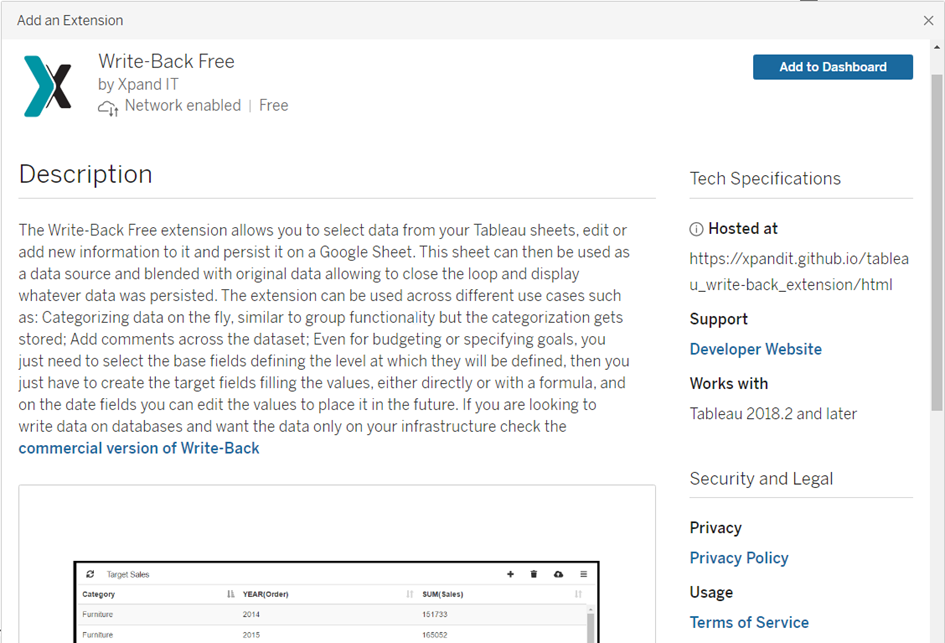Click the trash icon in the preview toolbar

pos(533,574)
